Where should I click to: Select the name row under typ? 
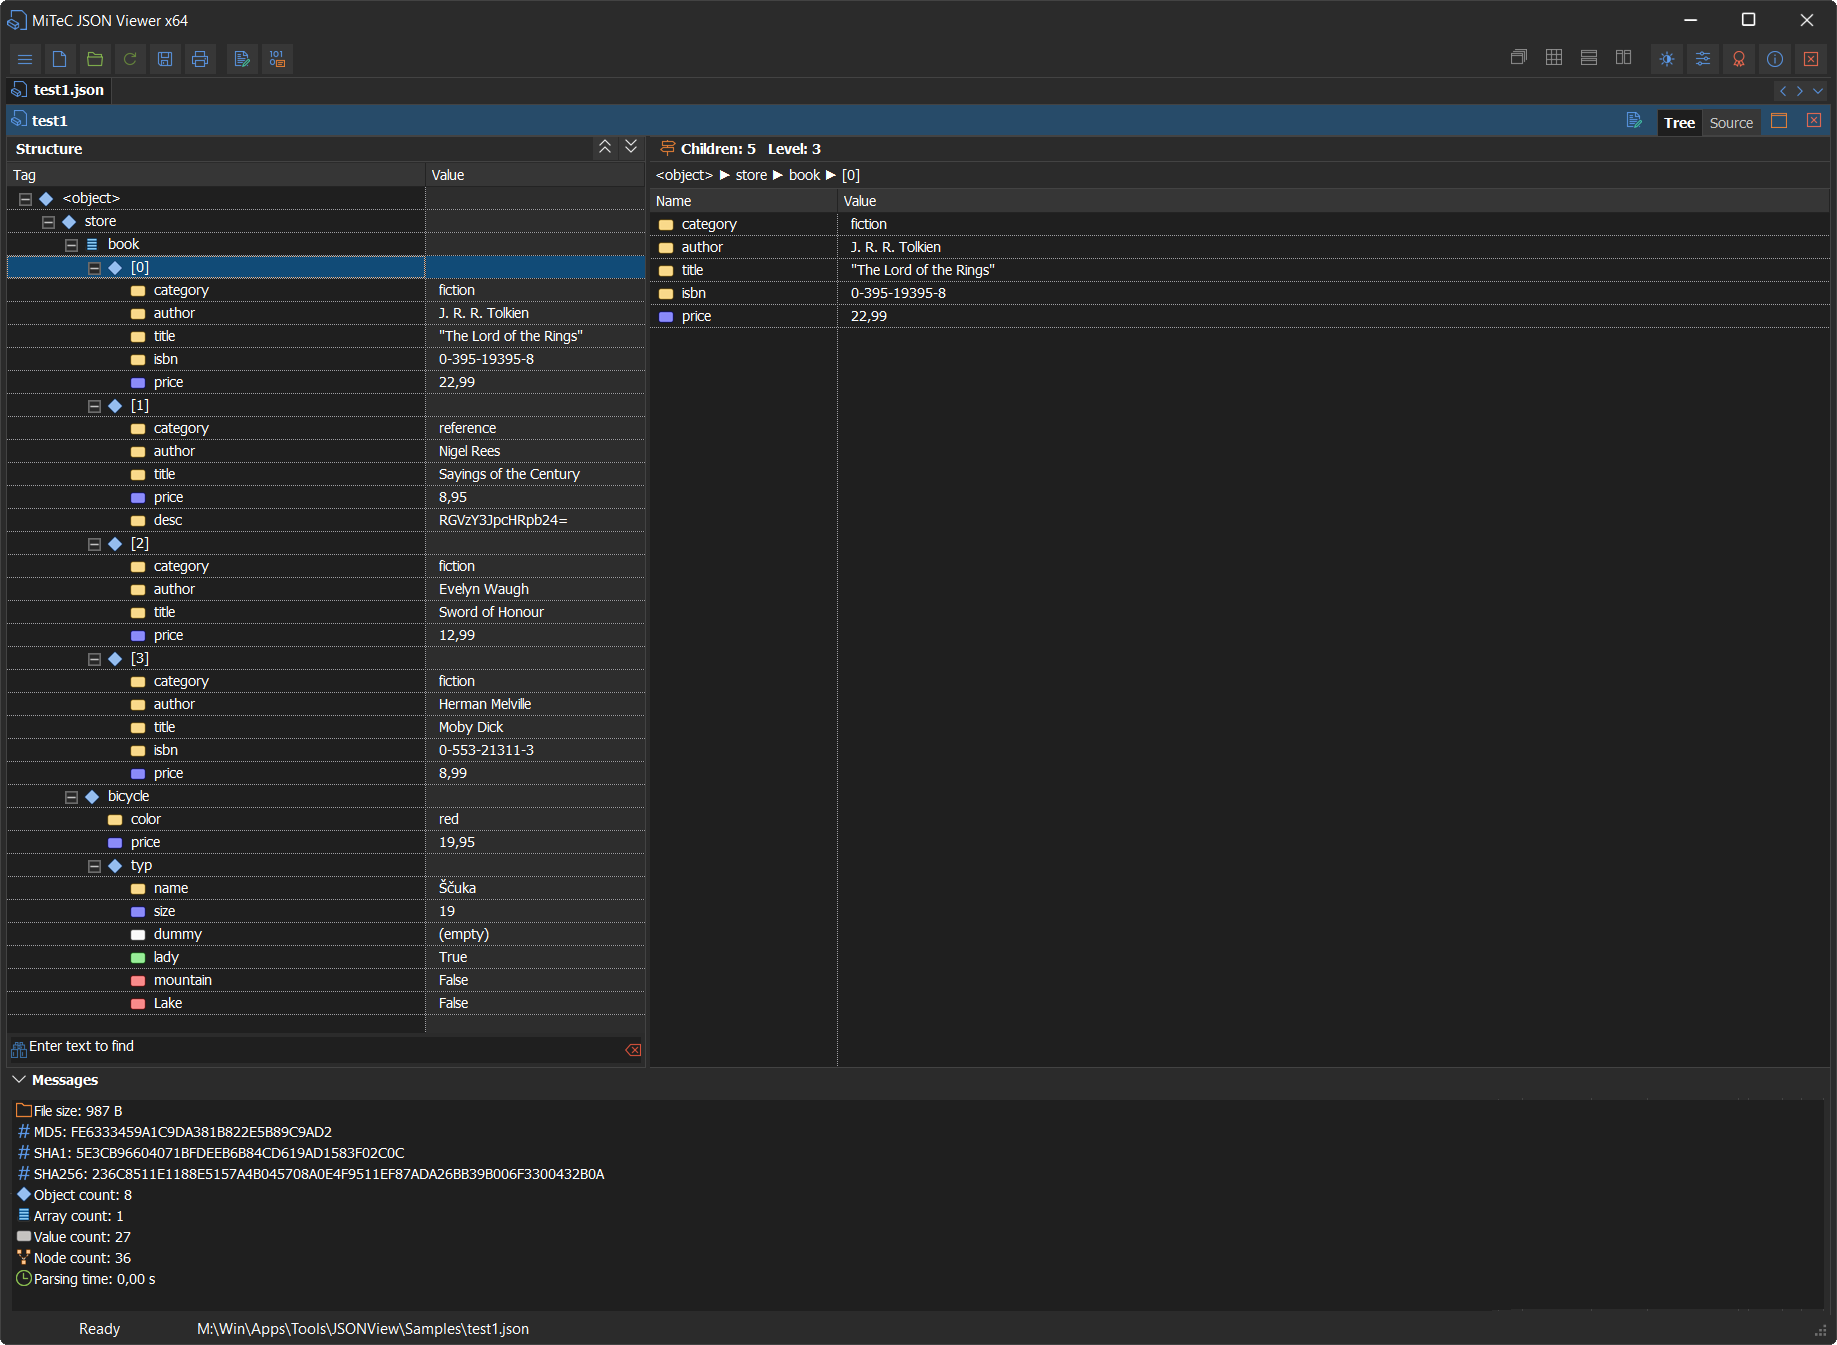pyautogui.click(x=326, y=888)
